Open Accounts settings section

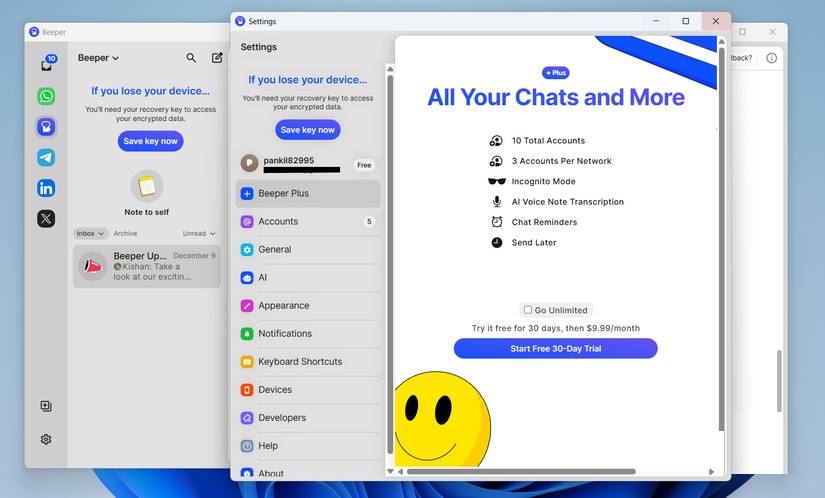pos(308,221)
